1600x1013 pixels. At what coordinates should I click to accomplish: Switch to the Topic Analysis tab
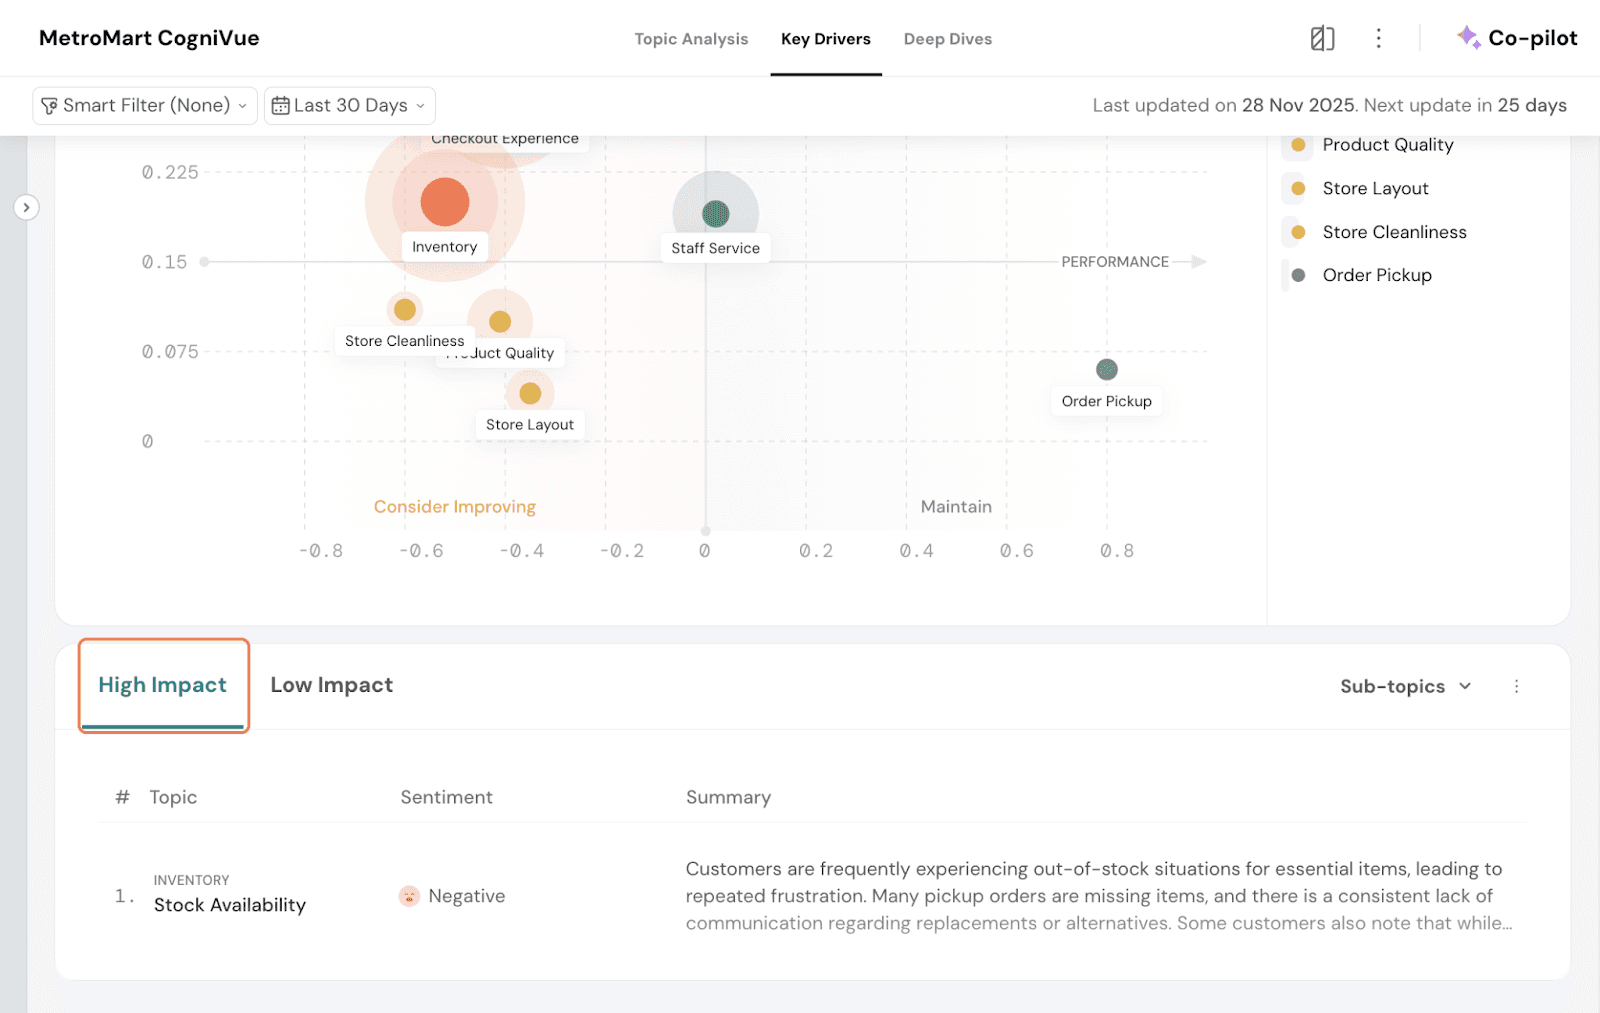(691, 39)
